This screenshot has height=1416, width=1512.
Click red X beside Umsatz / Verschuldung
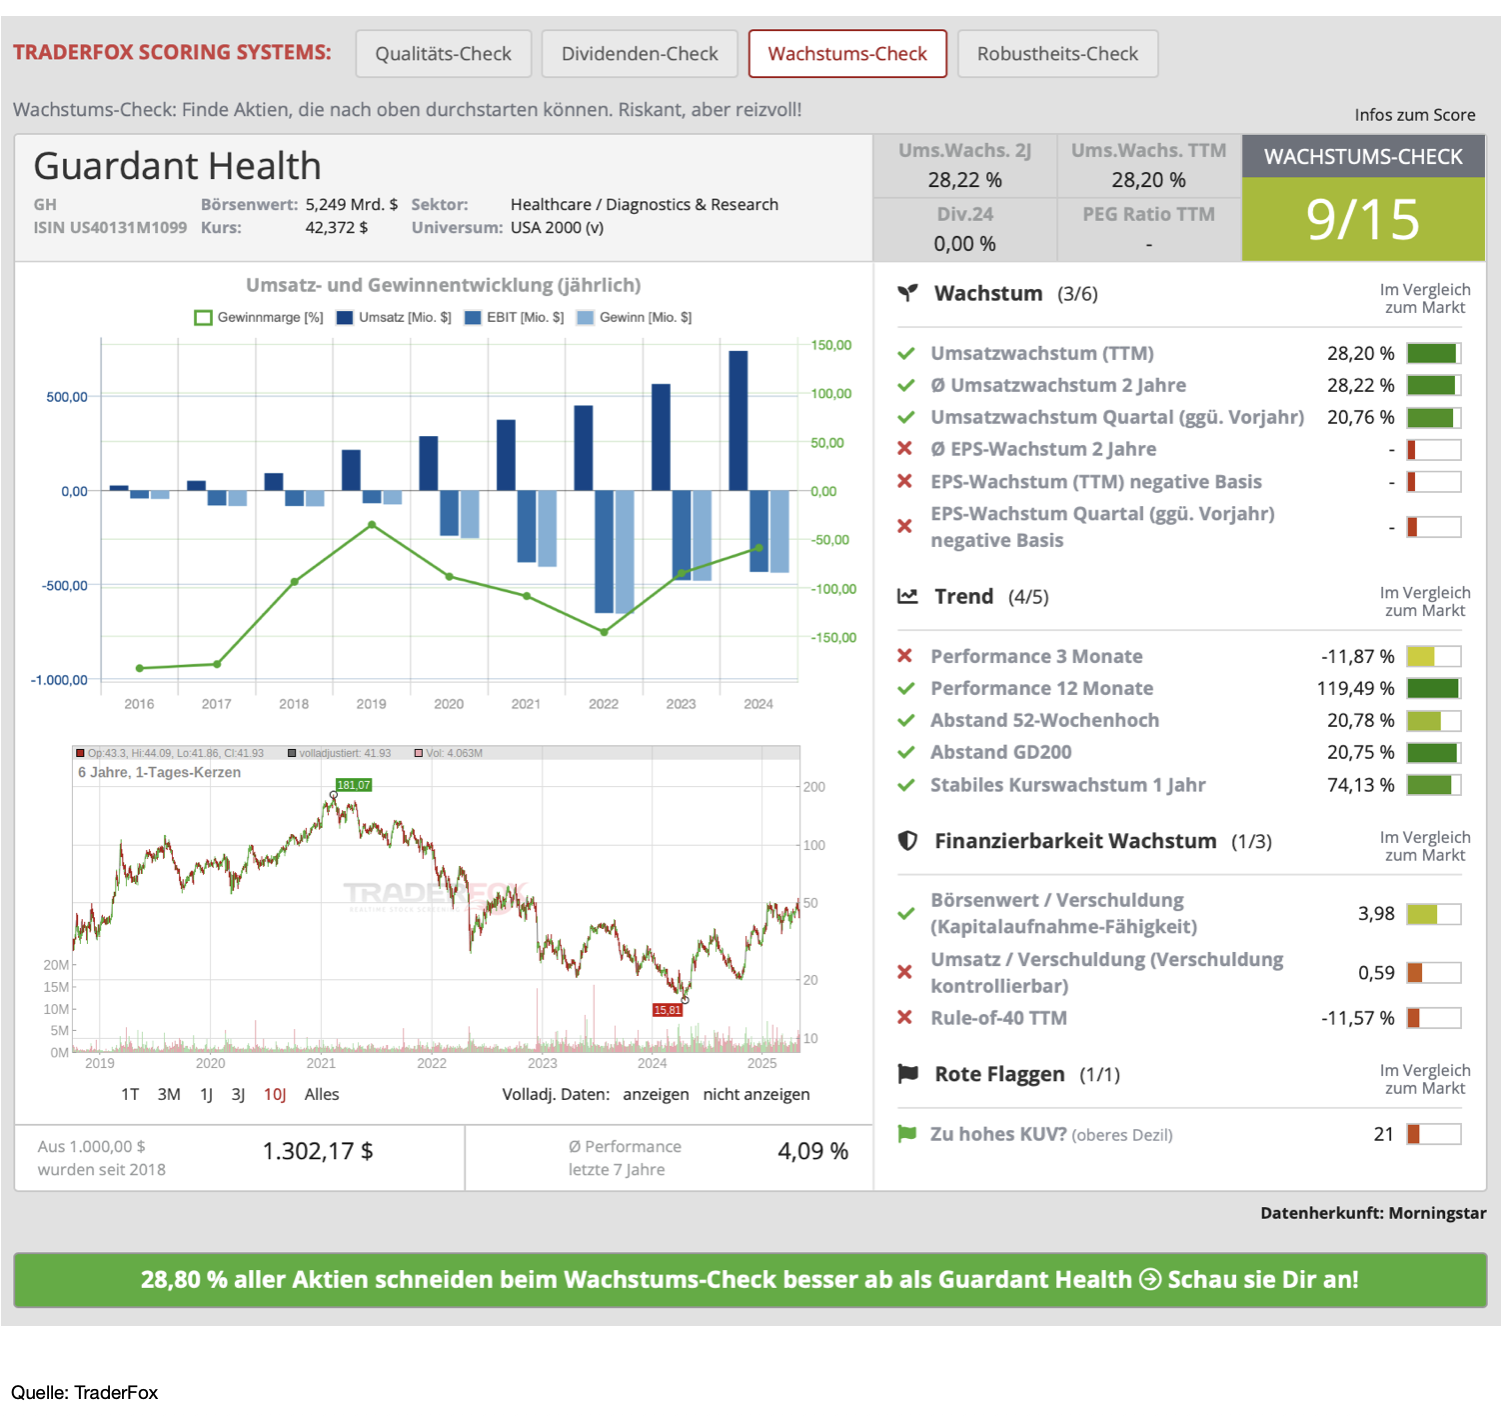[905, 972]
